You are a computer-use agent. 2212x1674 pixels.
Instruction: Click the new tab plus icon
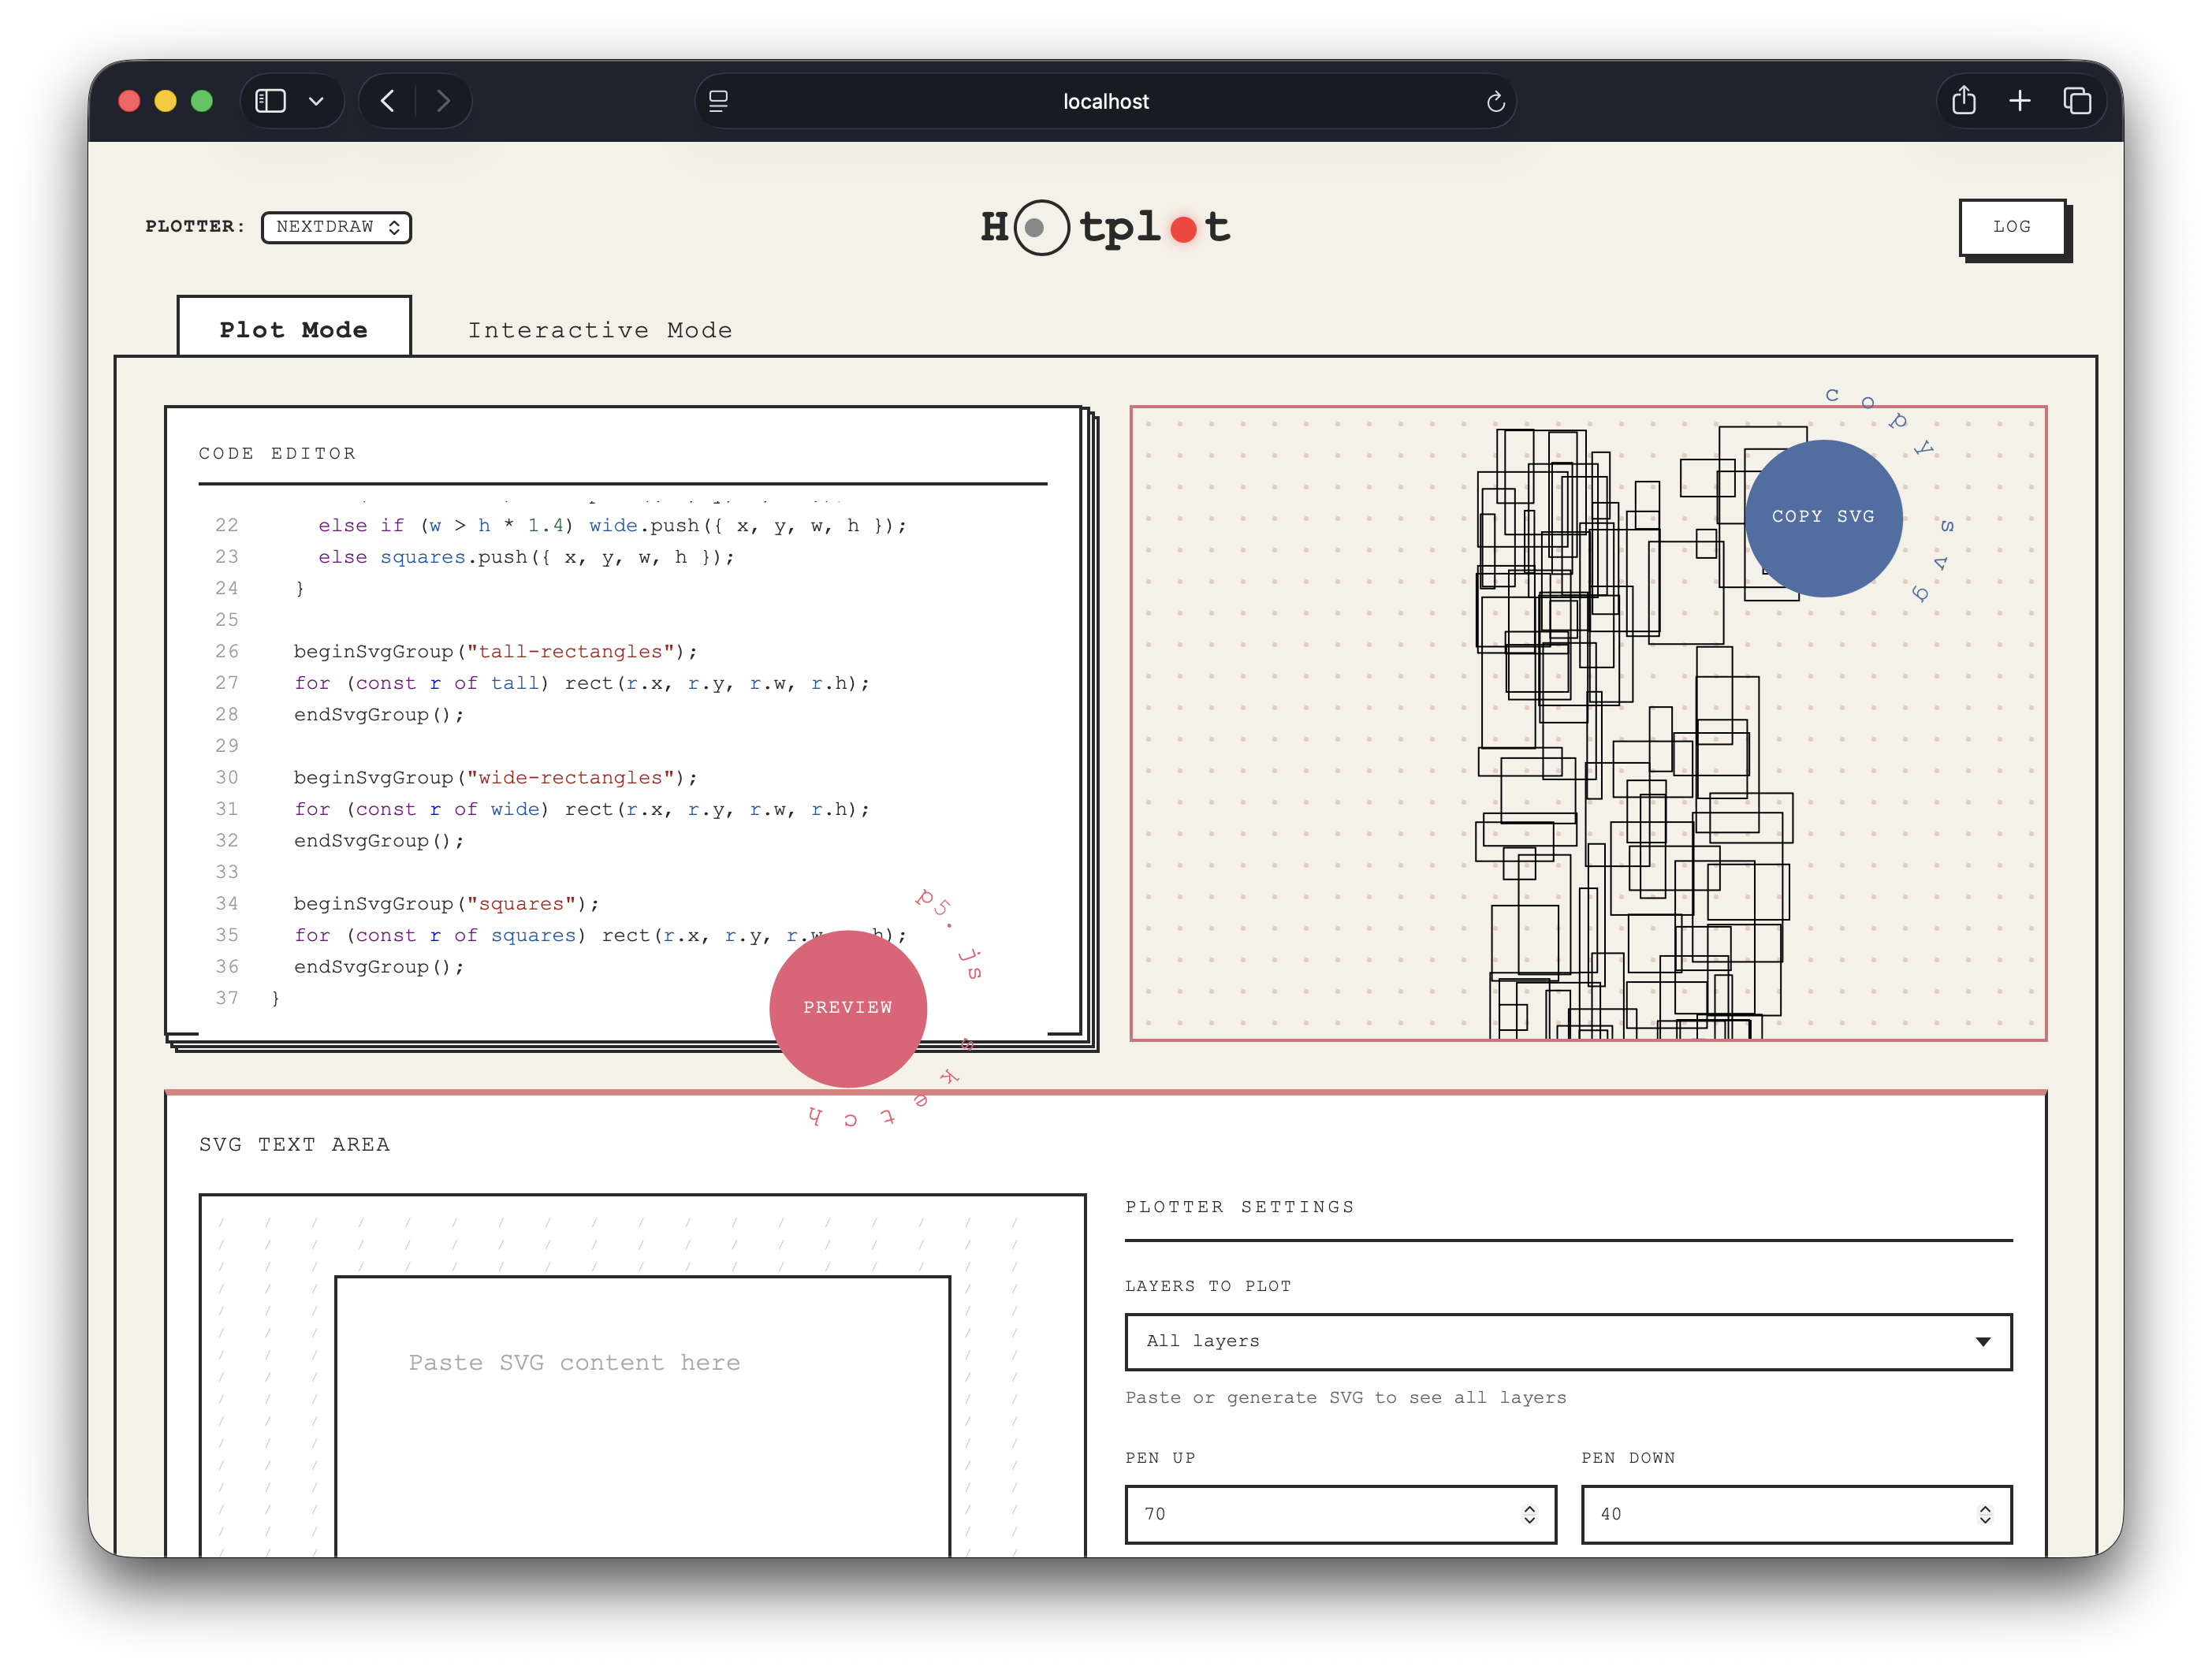point(2019,101)
